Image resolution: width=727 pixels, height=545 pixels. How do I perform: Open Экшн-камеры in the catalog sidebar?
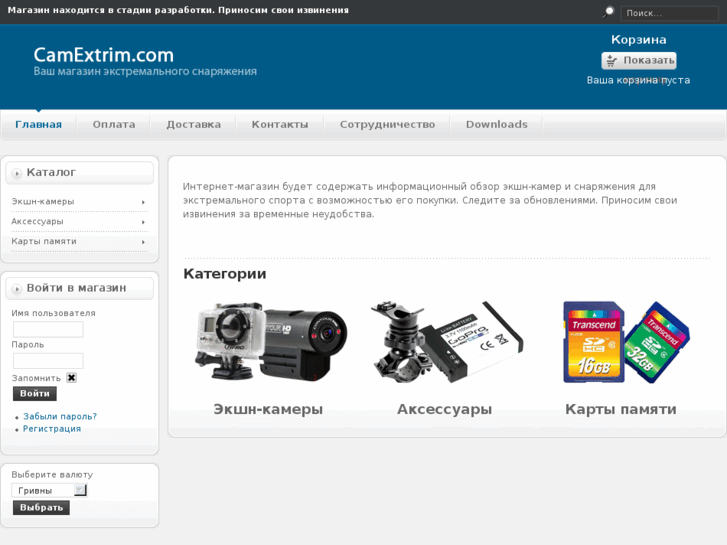(x=43, y=201)
